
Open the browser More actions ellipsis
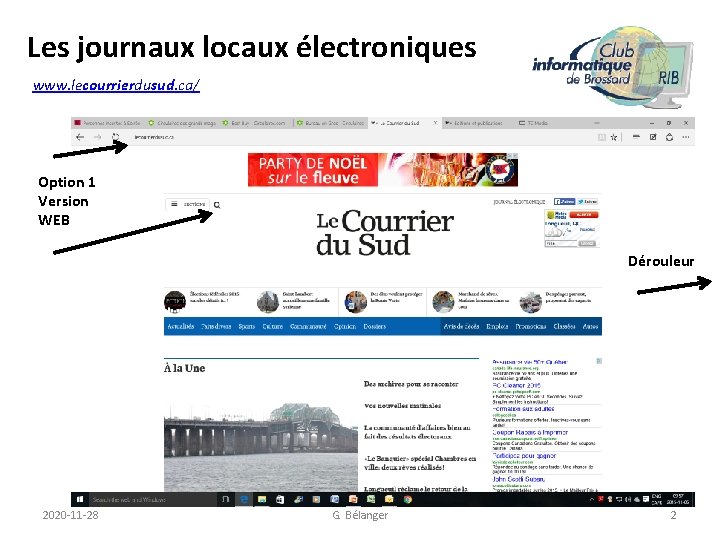coord(686,137)
